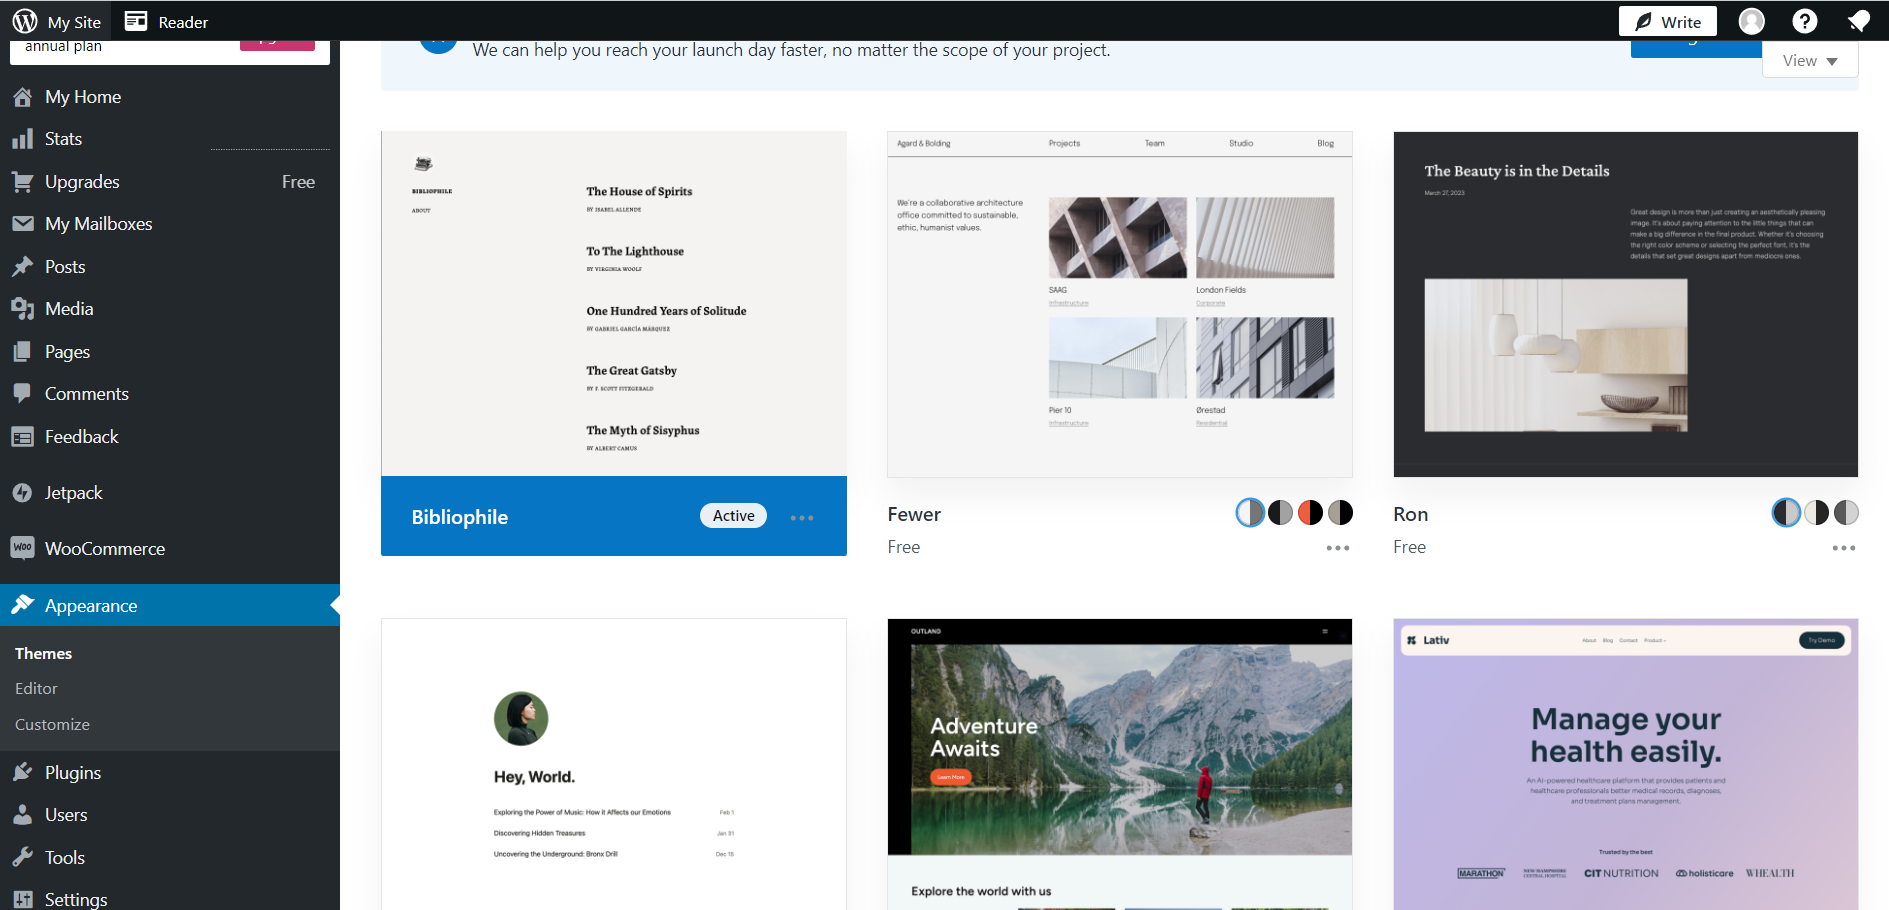Click the Users person icon

click(x=22, y=815)
